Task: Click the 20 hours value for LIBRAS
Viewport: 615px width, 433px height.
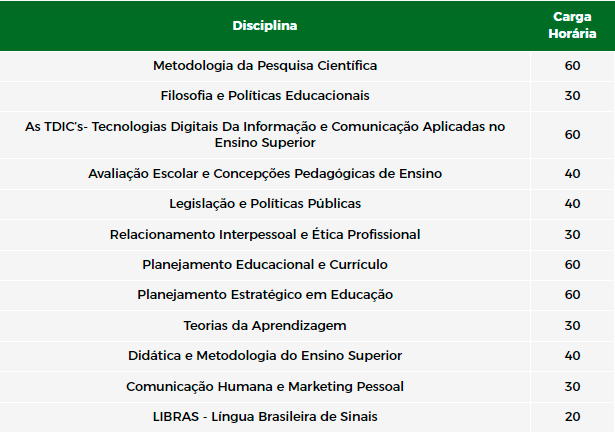Action: coord(572,417)
